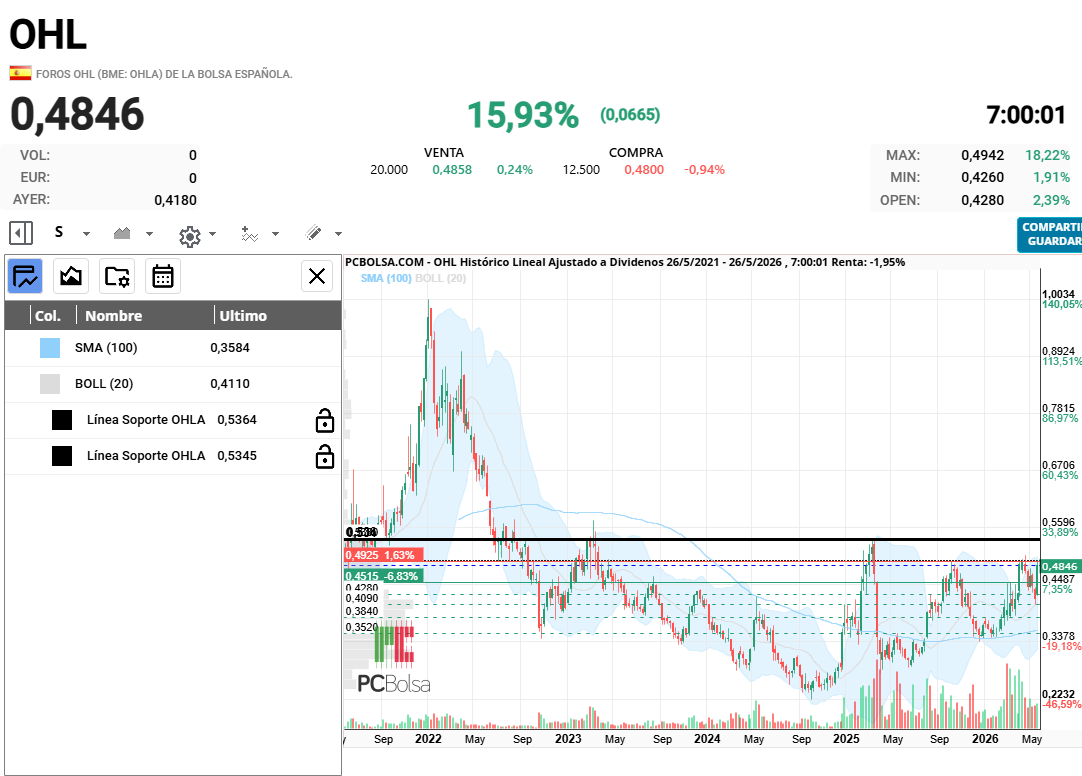
Task: Toggle lock on Línea Soporte OHLA 0,5364
Action: coord(324,420)
